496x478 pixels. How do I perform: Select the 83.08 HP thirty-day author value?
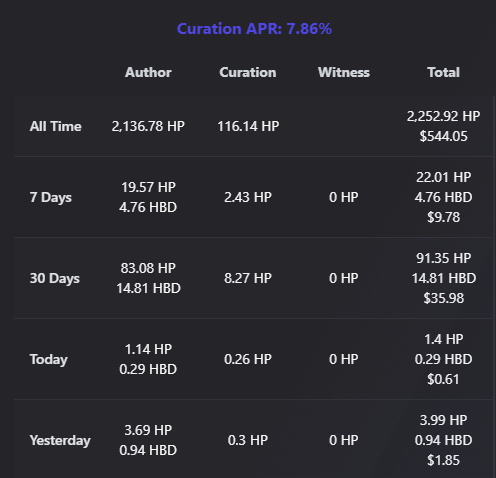point(148,268)
